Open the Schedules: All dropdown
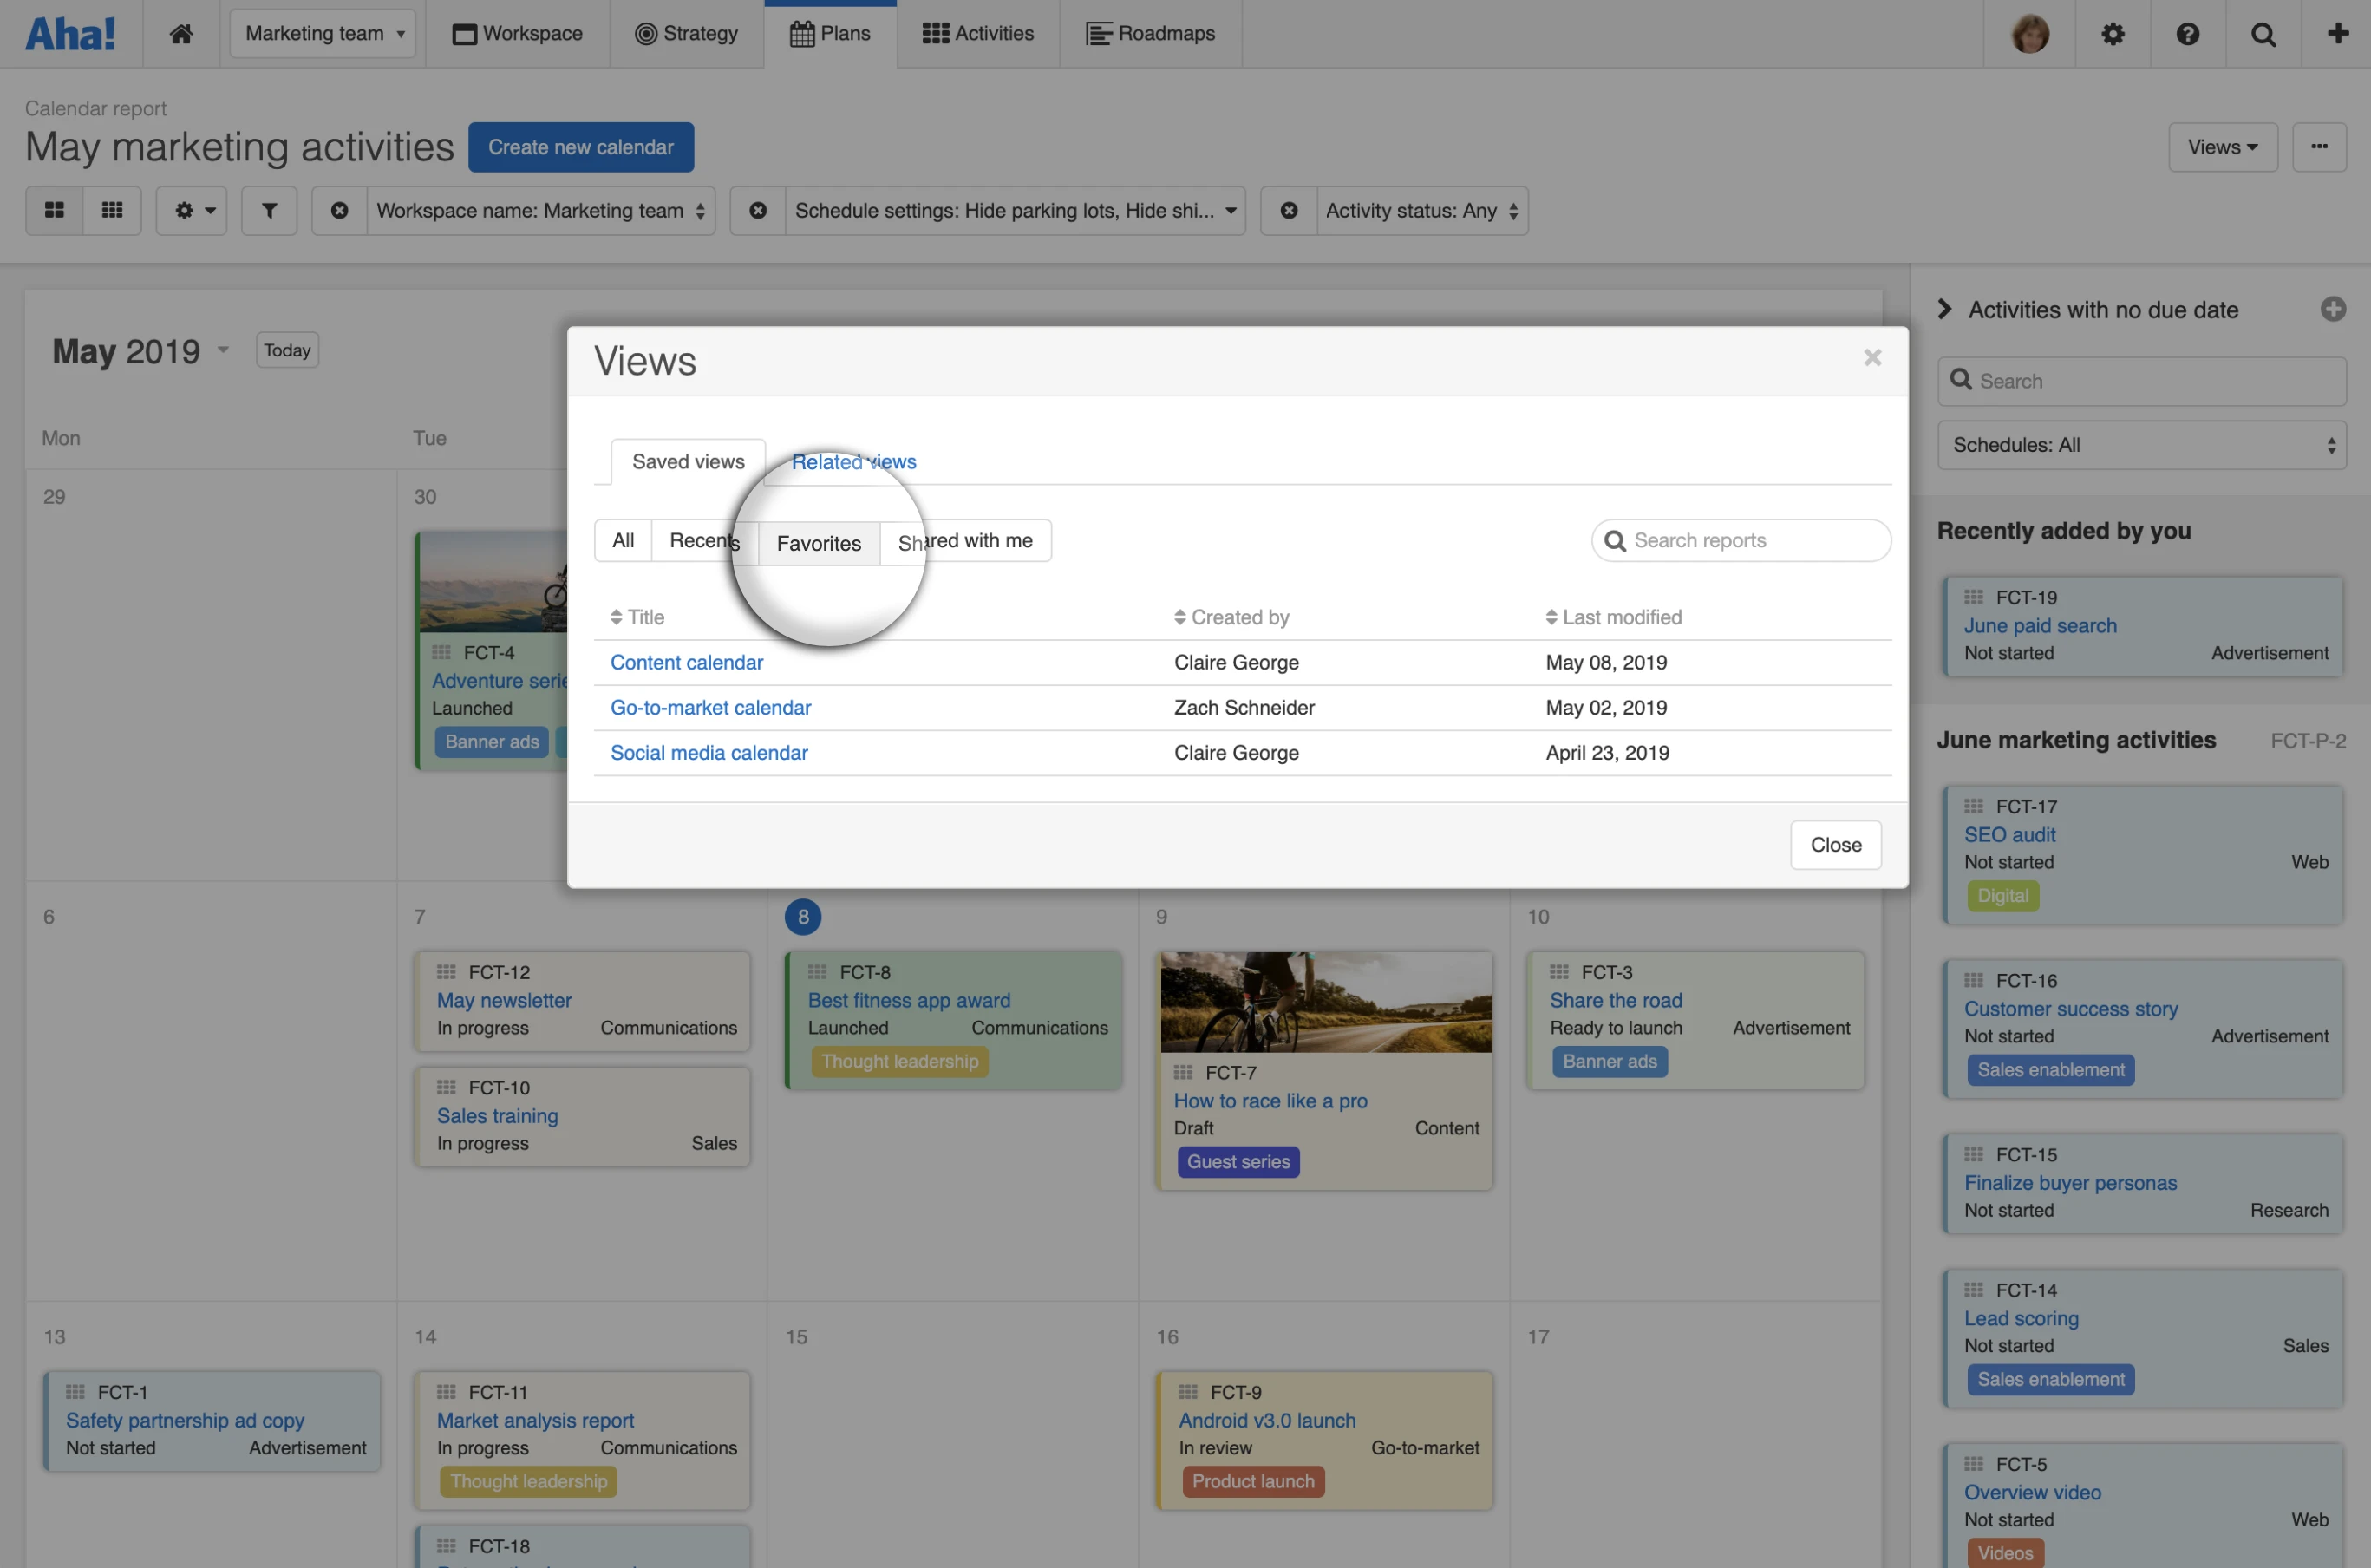 (x=2141, y=445)
